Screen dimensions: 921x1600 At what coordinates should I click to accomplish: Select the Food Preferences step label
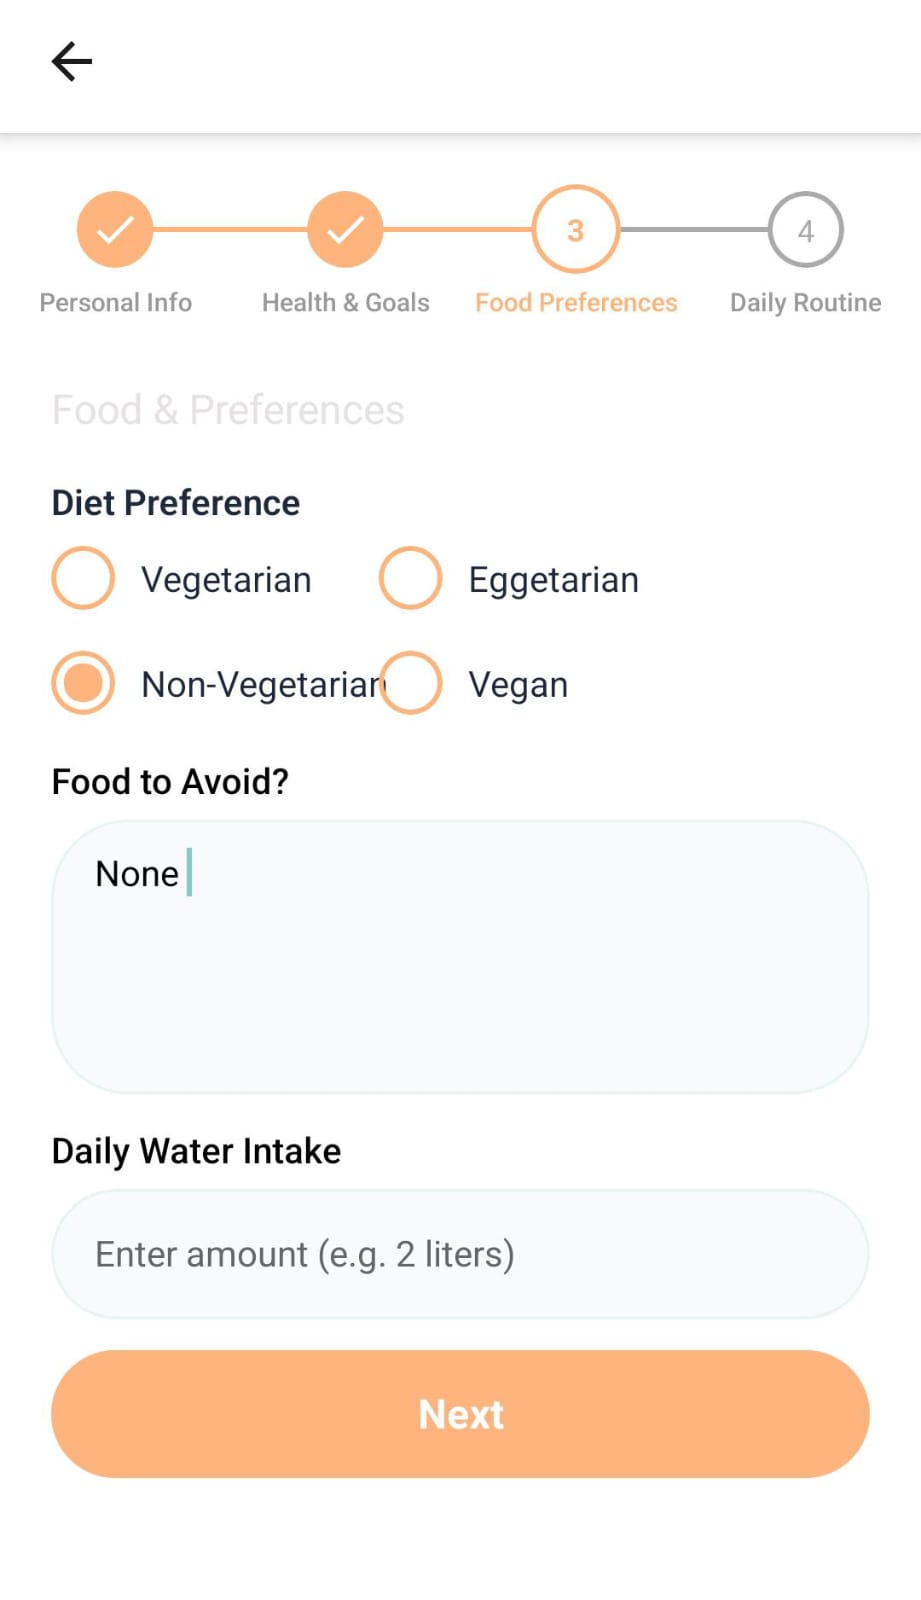pos(576,302)
